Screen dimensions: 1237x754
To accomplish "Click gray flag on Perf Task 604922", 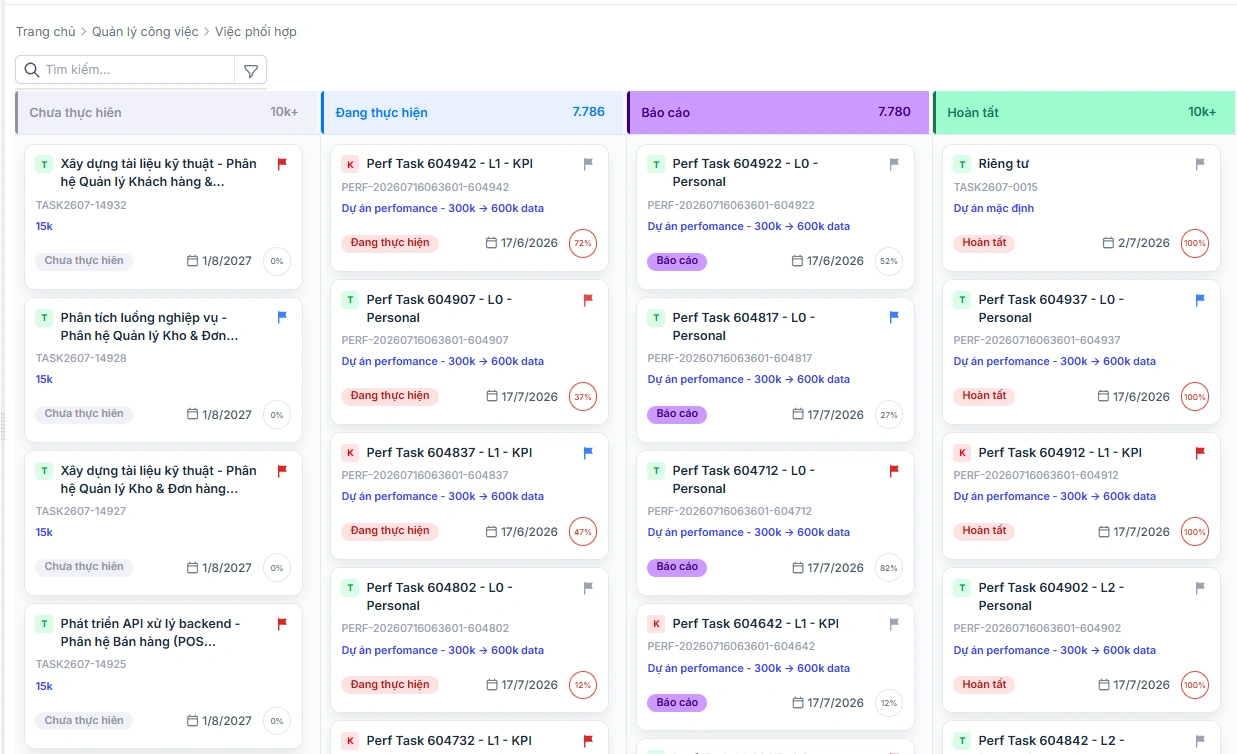I will coord(894,164).
